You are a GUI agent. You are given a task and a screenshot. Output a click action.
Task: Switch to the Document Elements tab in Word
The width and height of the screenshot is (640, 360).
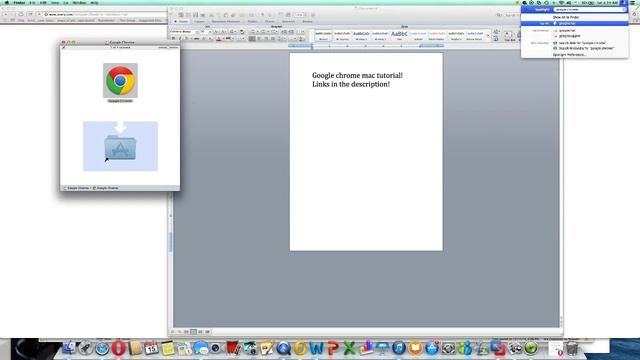click(225, 21)
